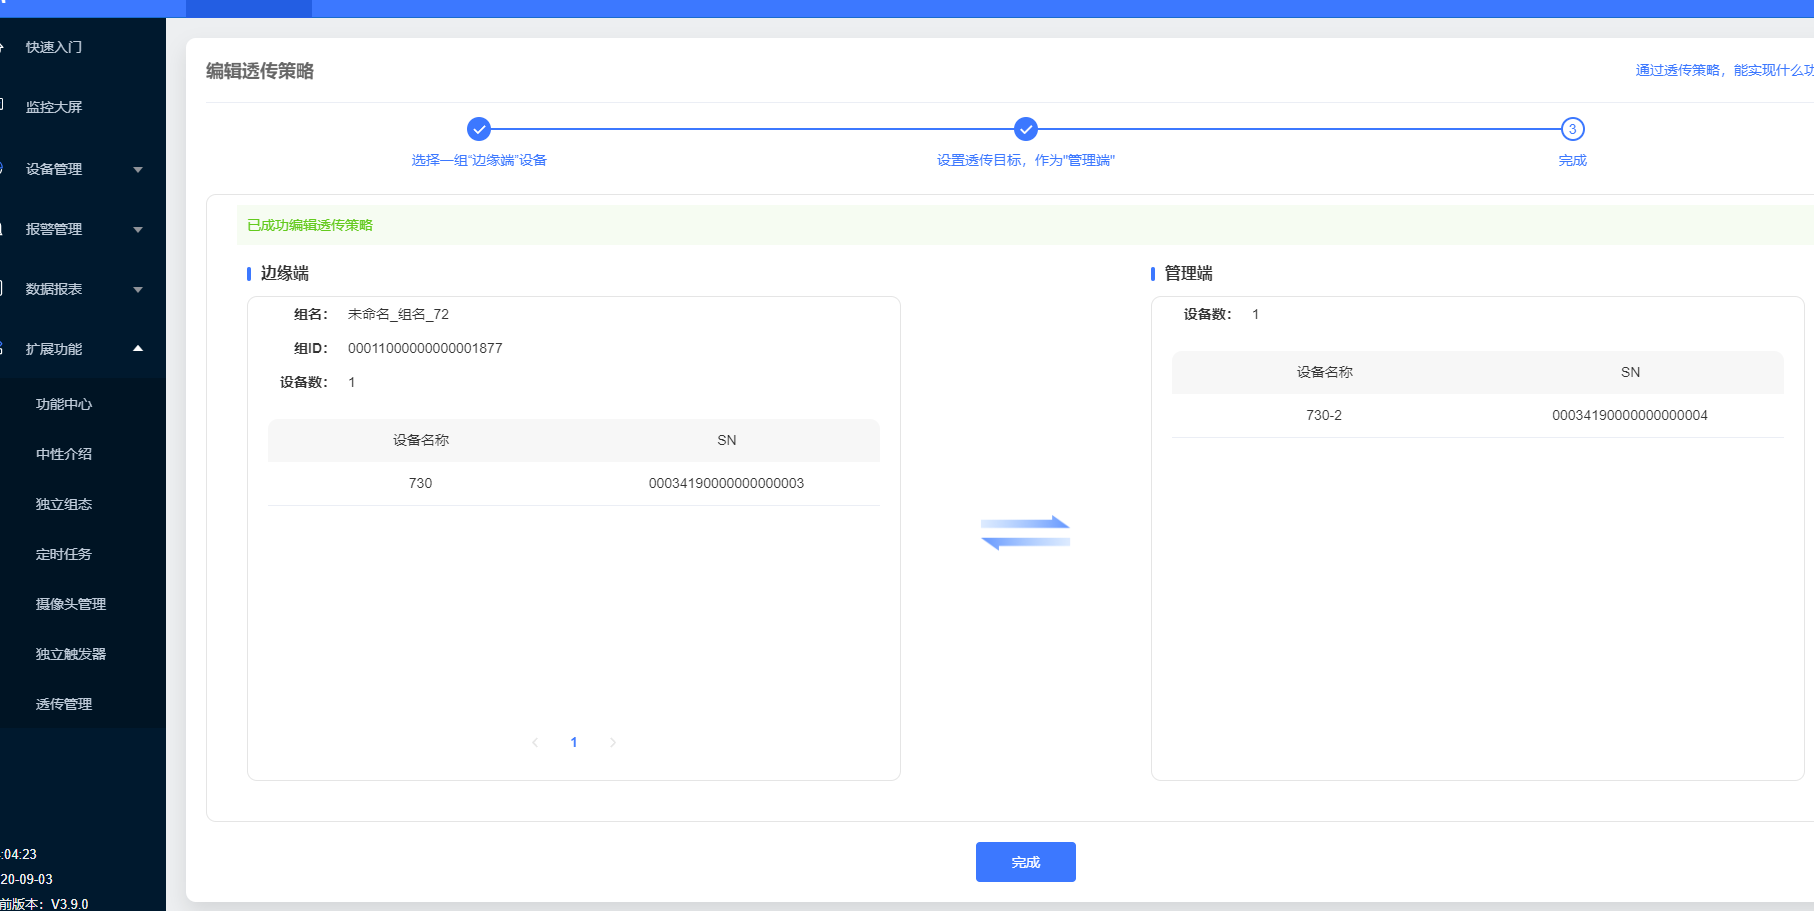The image size is (1814, 911).
Task: Collapse the 扩展功能 sidebar menu
Action: pos(80,349)
